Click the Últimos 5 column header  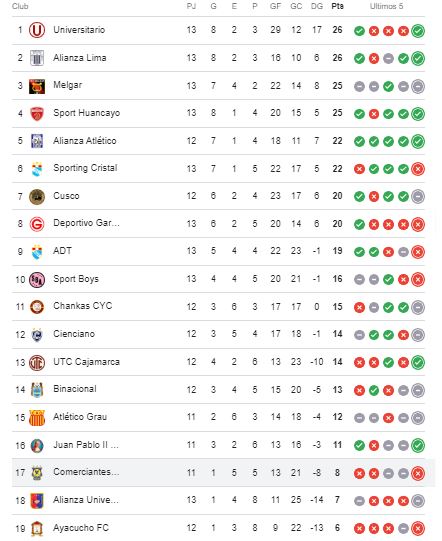point(386,6)
